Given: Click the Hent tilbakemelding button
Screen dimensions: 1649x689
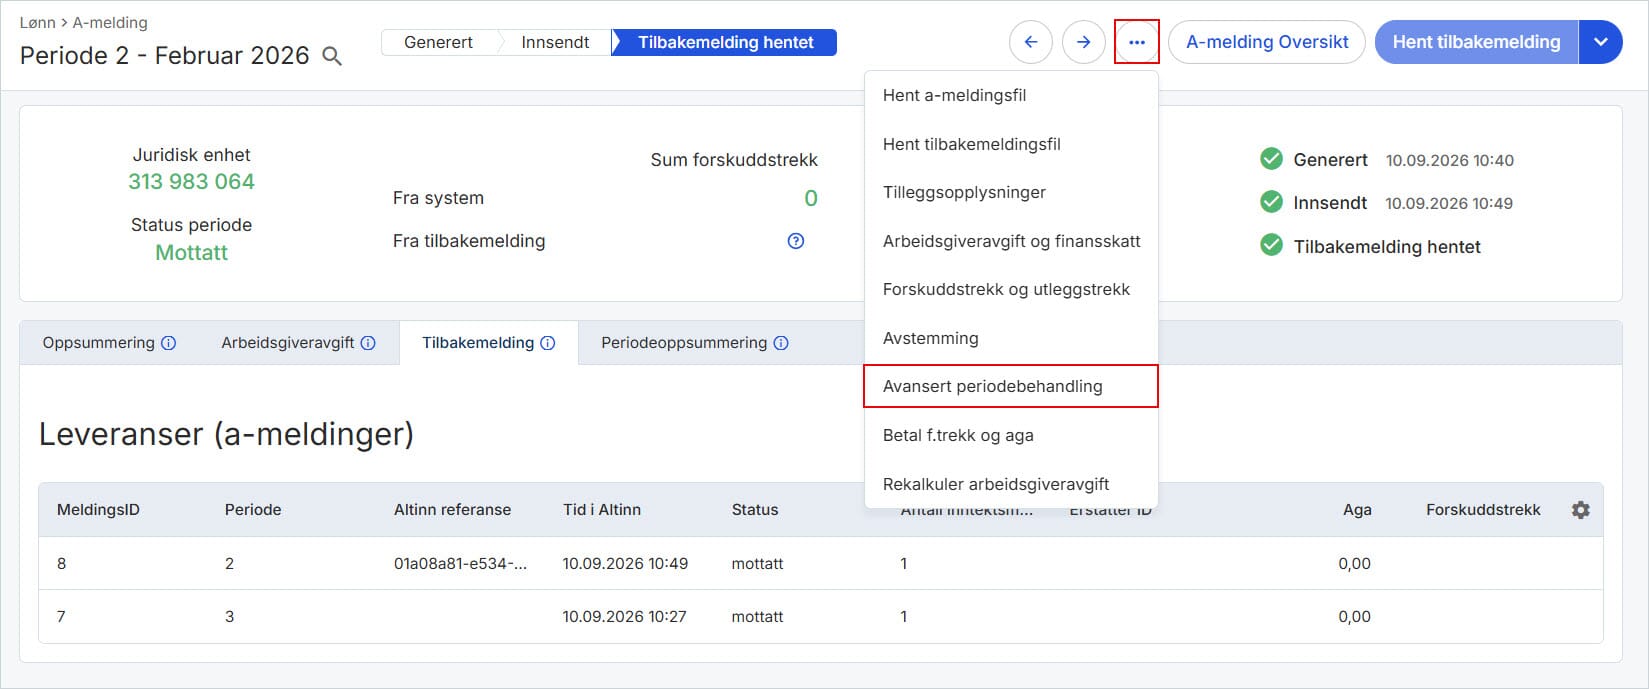Looking at the screenshot, I should (1476, 42).
